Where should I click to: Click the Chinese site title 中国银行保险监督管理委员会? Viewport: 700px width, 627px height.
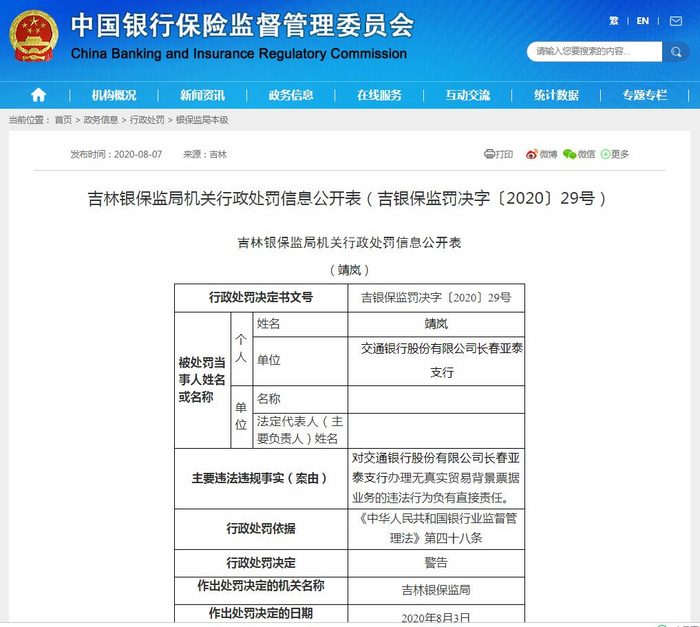pos(242,25)
